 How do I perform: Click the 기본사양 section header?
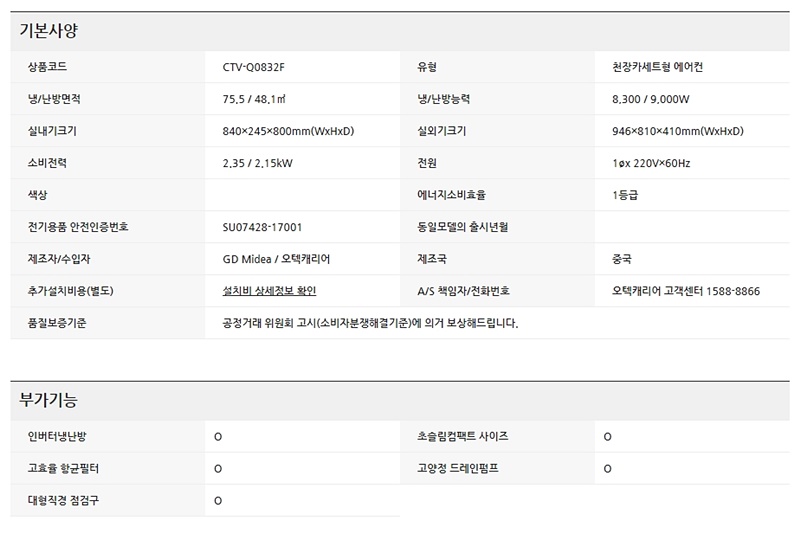pyautogui.click(x=49, y=31)
